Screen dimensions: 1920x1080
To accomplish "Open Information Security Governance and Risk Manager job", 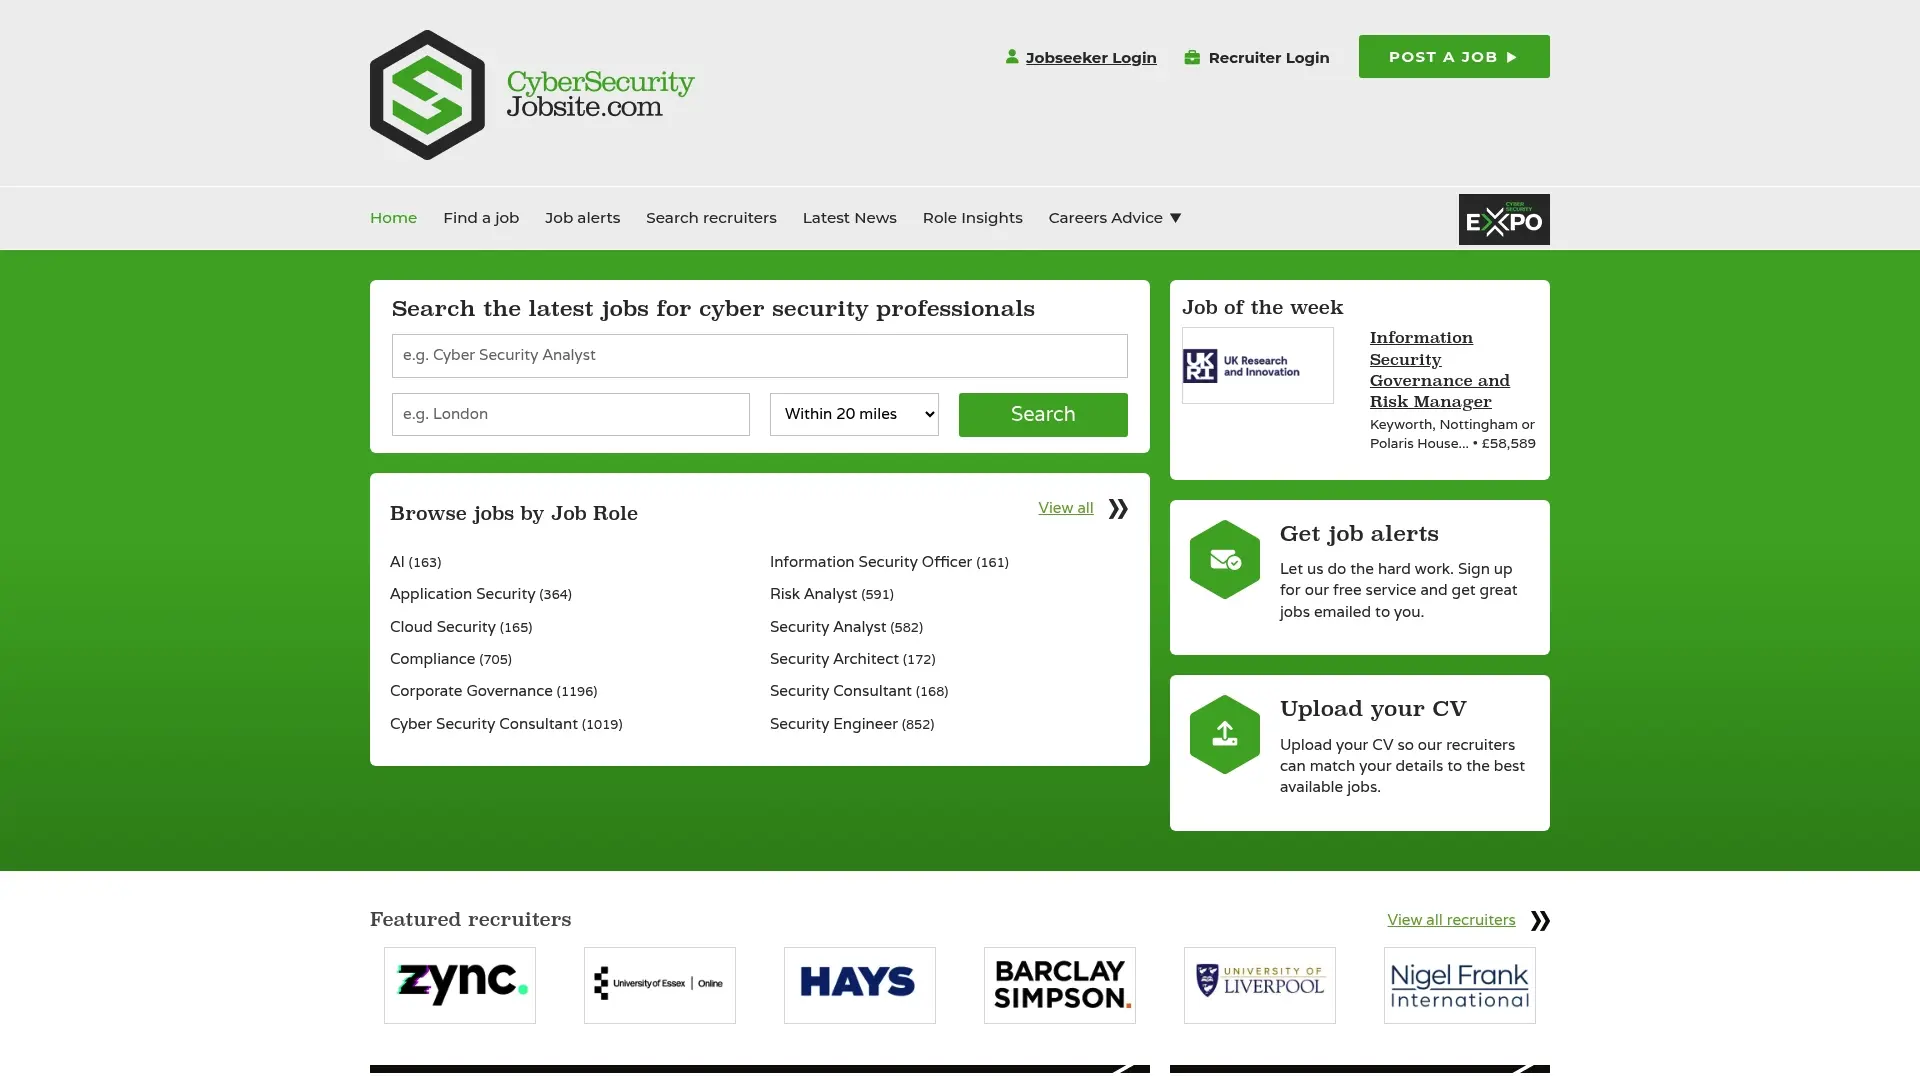I will [x=1440, y=370].
